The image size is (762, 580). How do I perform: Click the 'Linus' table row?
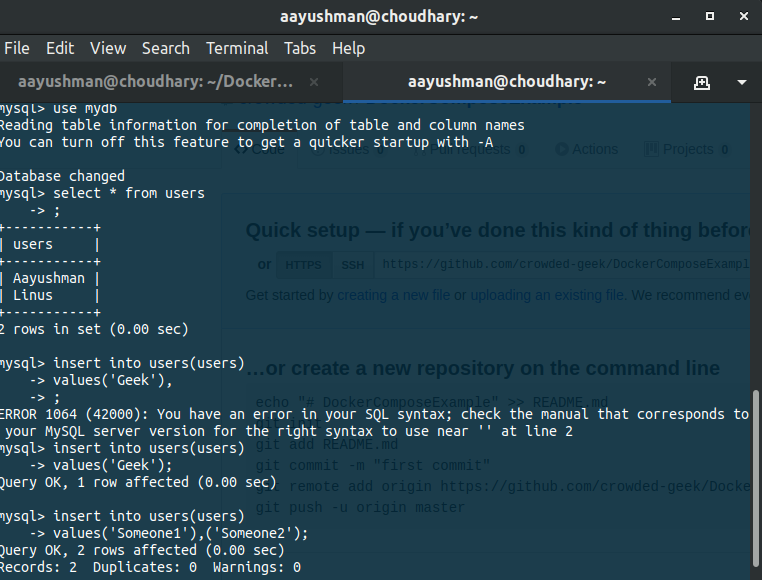[x=49, y=296]
